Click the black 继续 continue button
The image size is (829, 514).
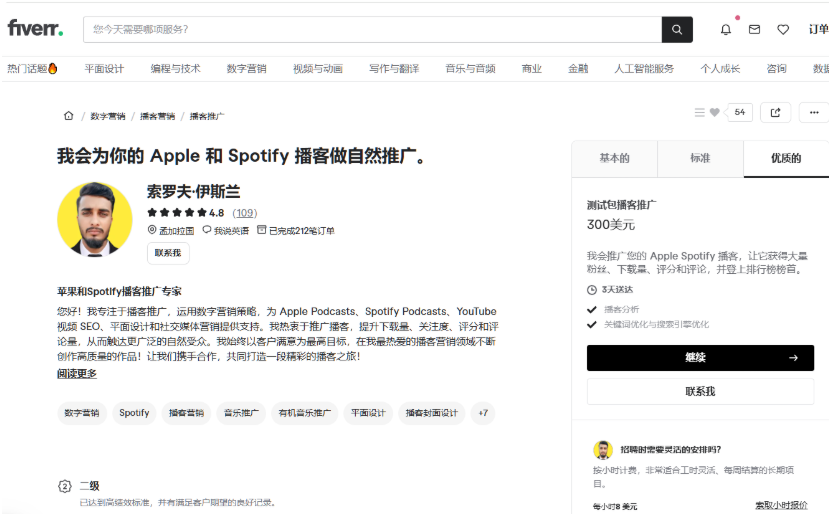(x=700, y=358)
